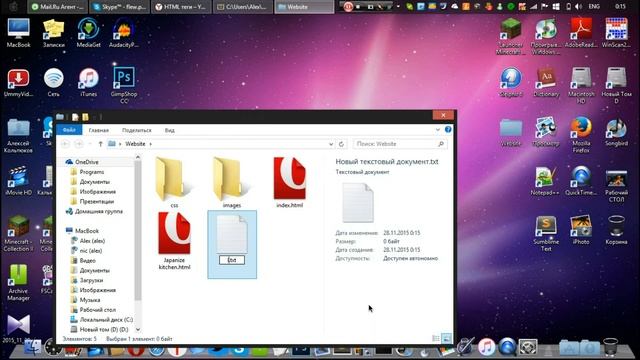
Task: Open the images folder in Explorer
Action: click(x=231, y=182)
